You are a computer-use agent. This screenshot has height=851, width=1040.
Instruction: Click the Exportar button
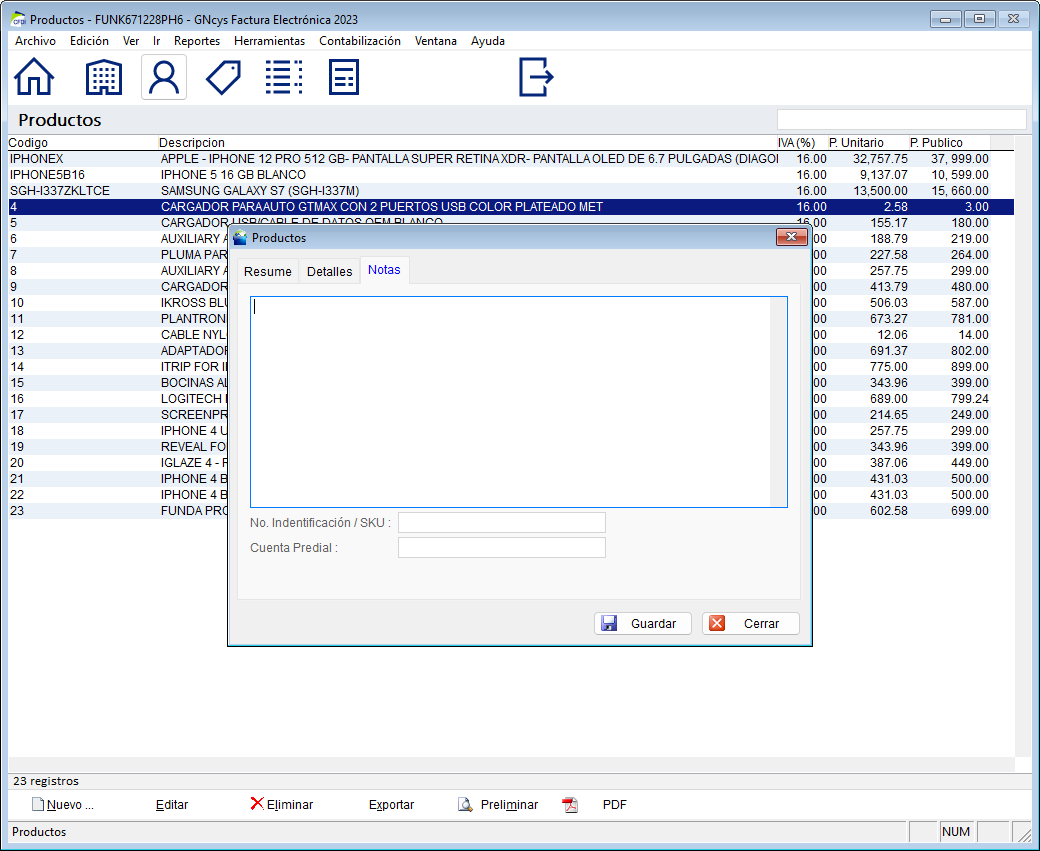tap(391, 805)
